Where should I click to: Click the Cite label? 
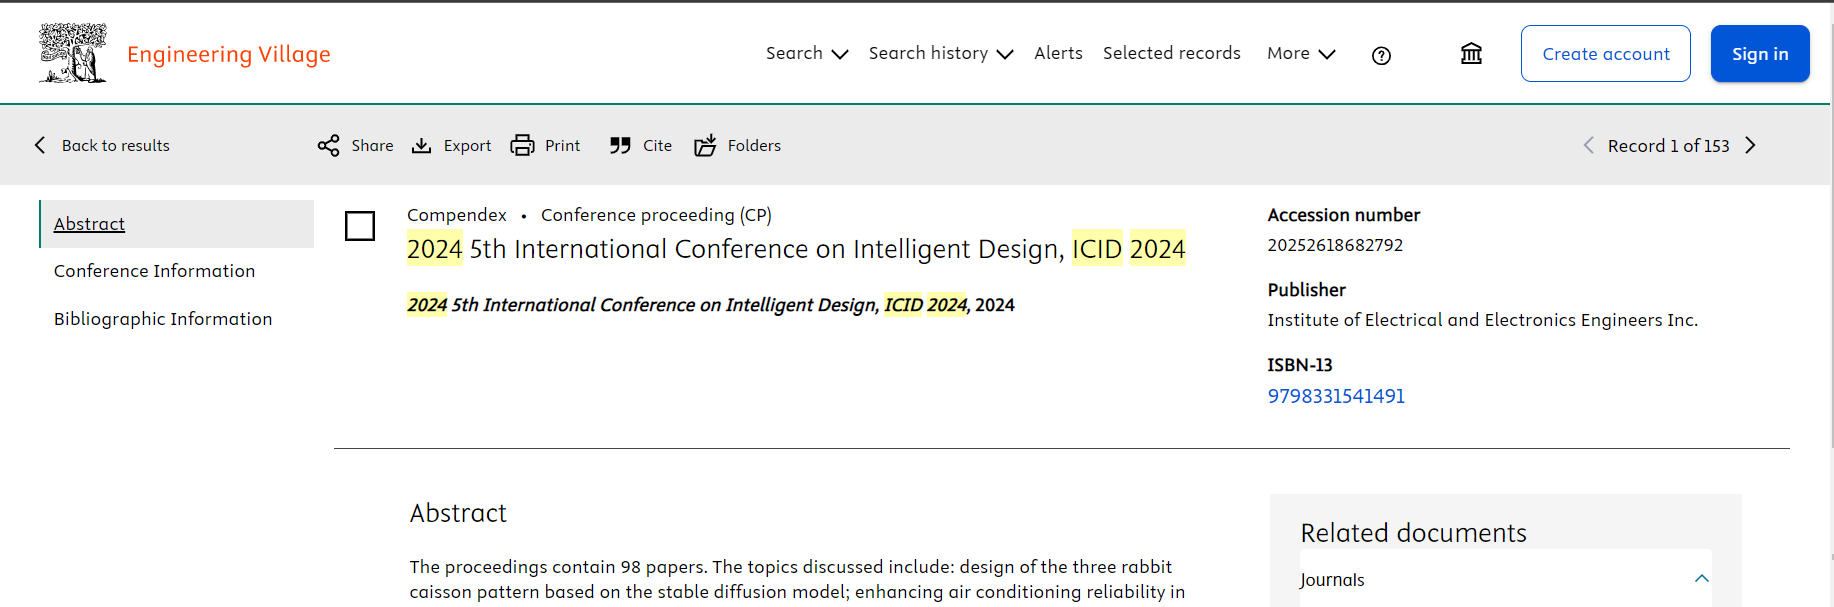(x=657, y=146)
